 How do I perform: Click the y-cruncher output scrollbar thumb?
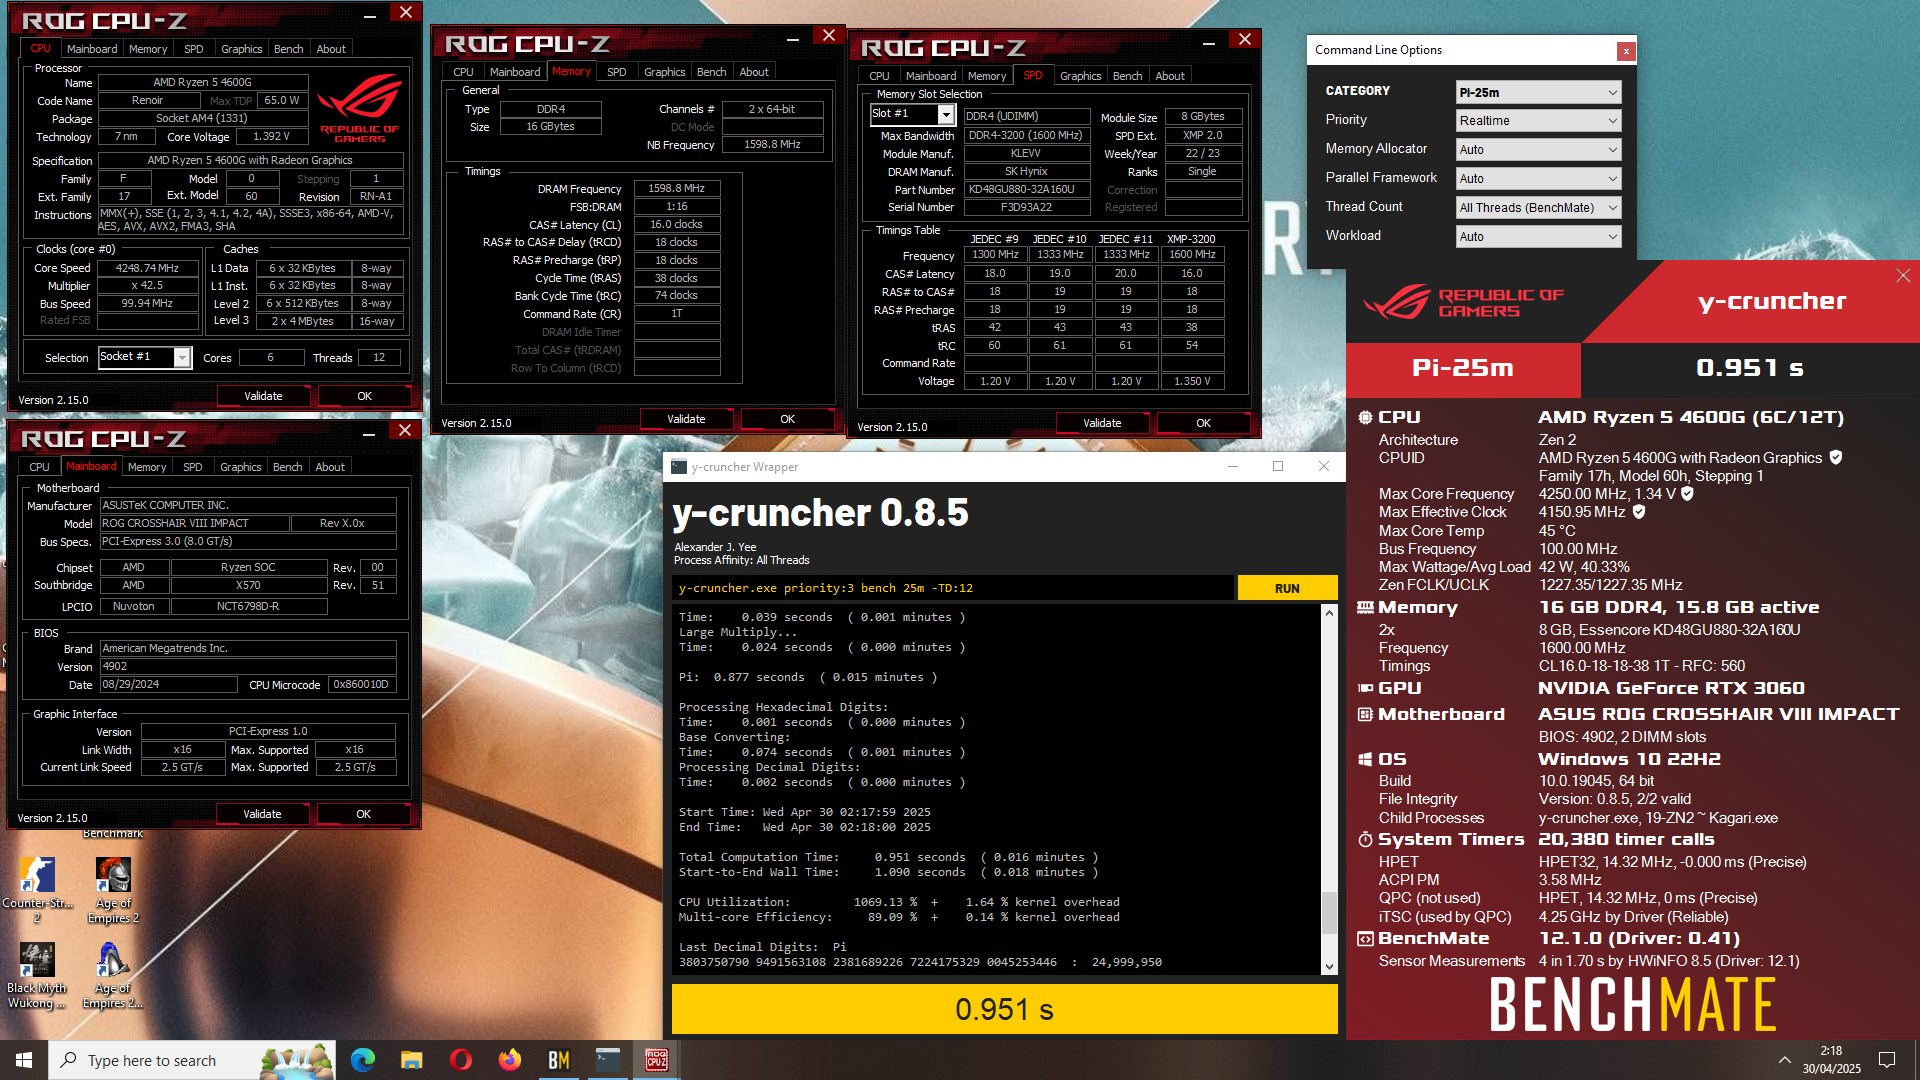[1329, 912]
